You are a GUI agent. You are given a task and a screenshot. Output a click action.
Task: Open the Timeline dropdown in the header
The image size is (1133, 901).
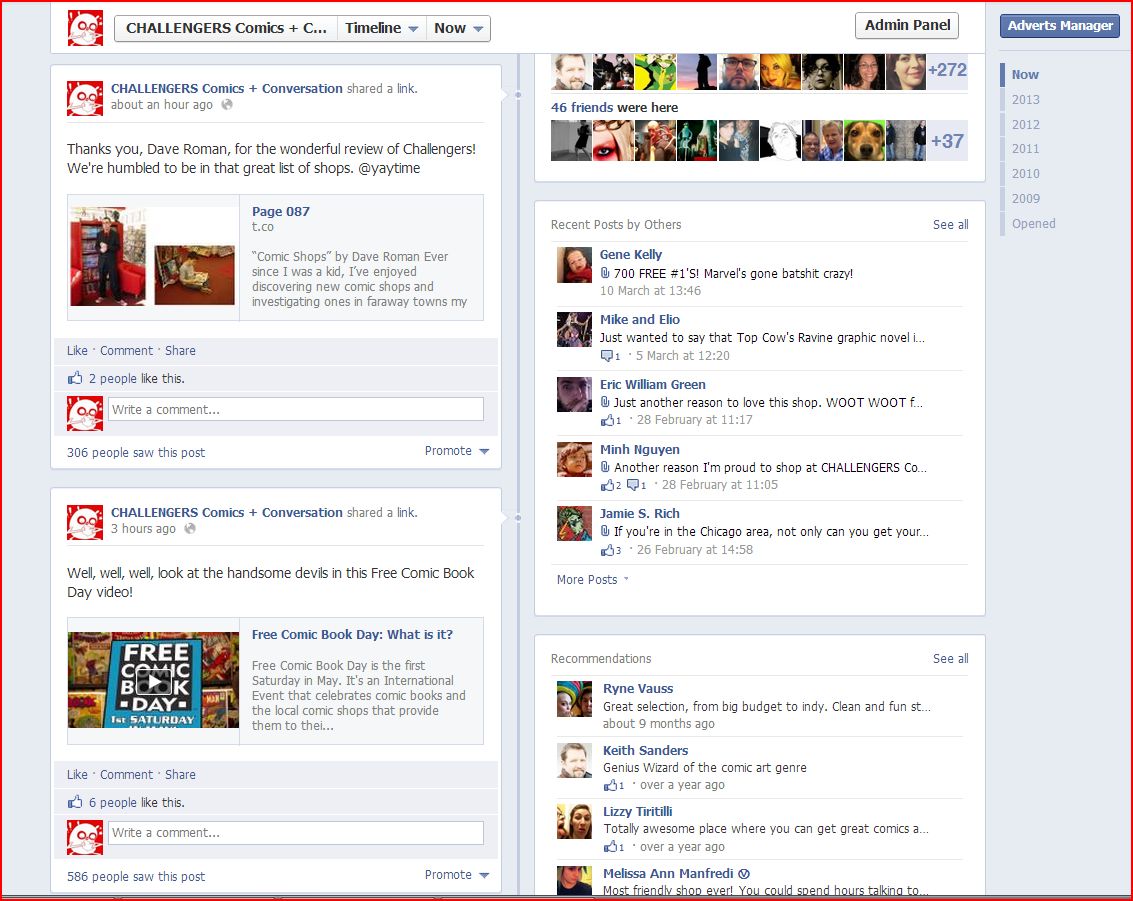pyautogui.click(x=382, y=28)
